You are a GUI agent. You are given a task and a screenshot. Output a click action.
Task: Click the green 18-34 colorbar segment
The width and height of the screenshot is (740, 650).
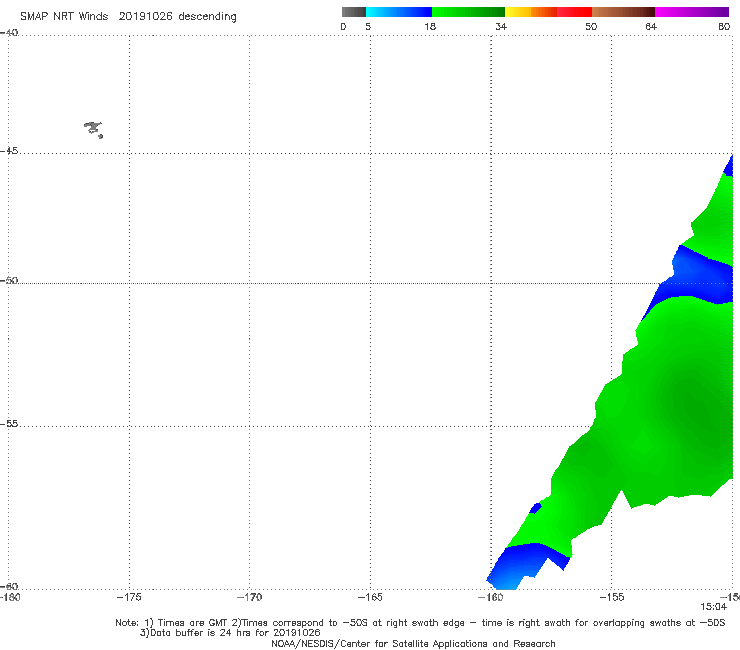[x=468, y=12]
